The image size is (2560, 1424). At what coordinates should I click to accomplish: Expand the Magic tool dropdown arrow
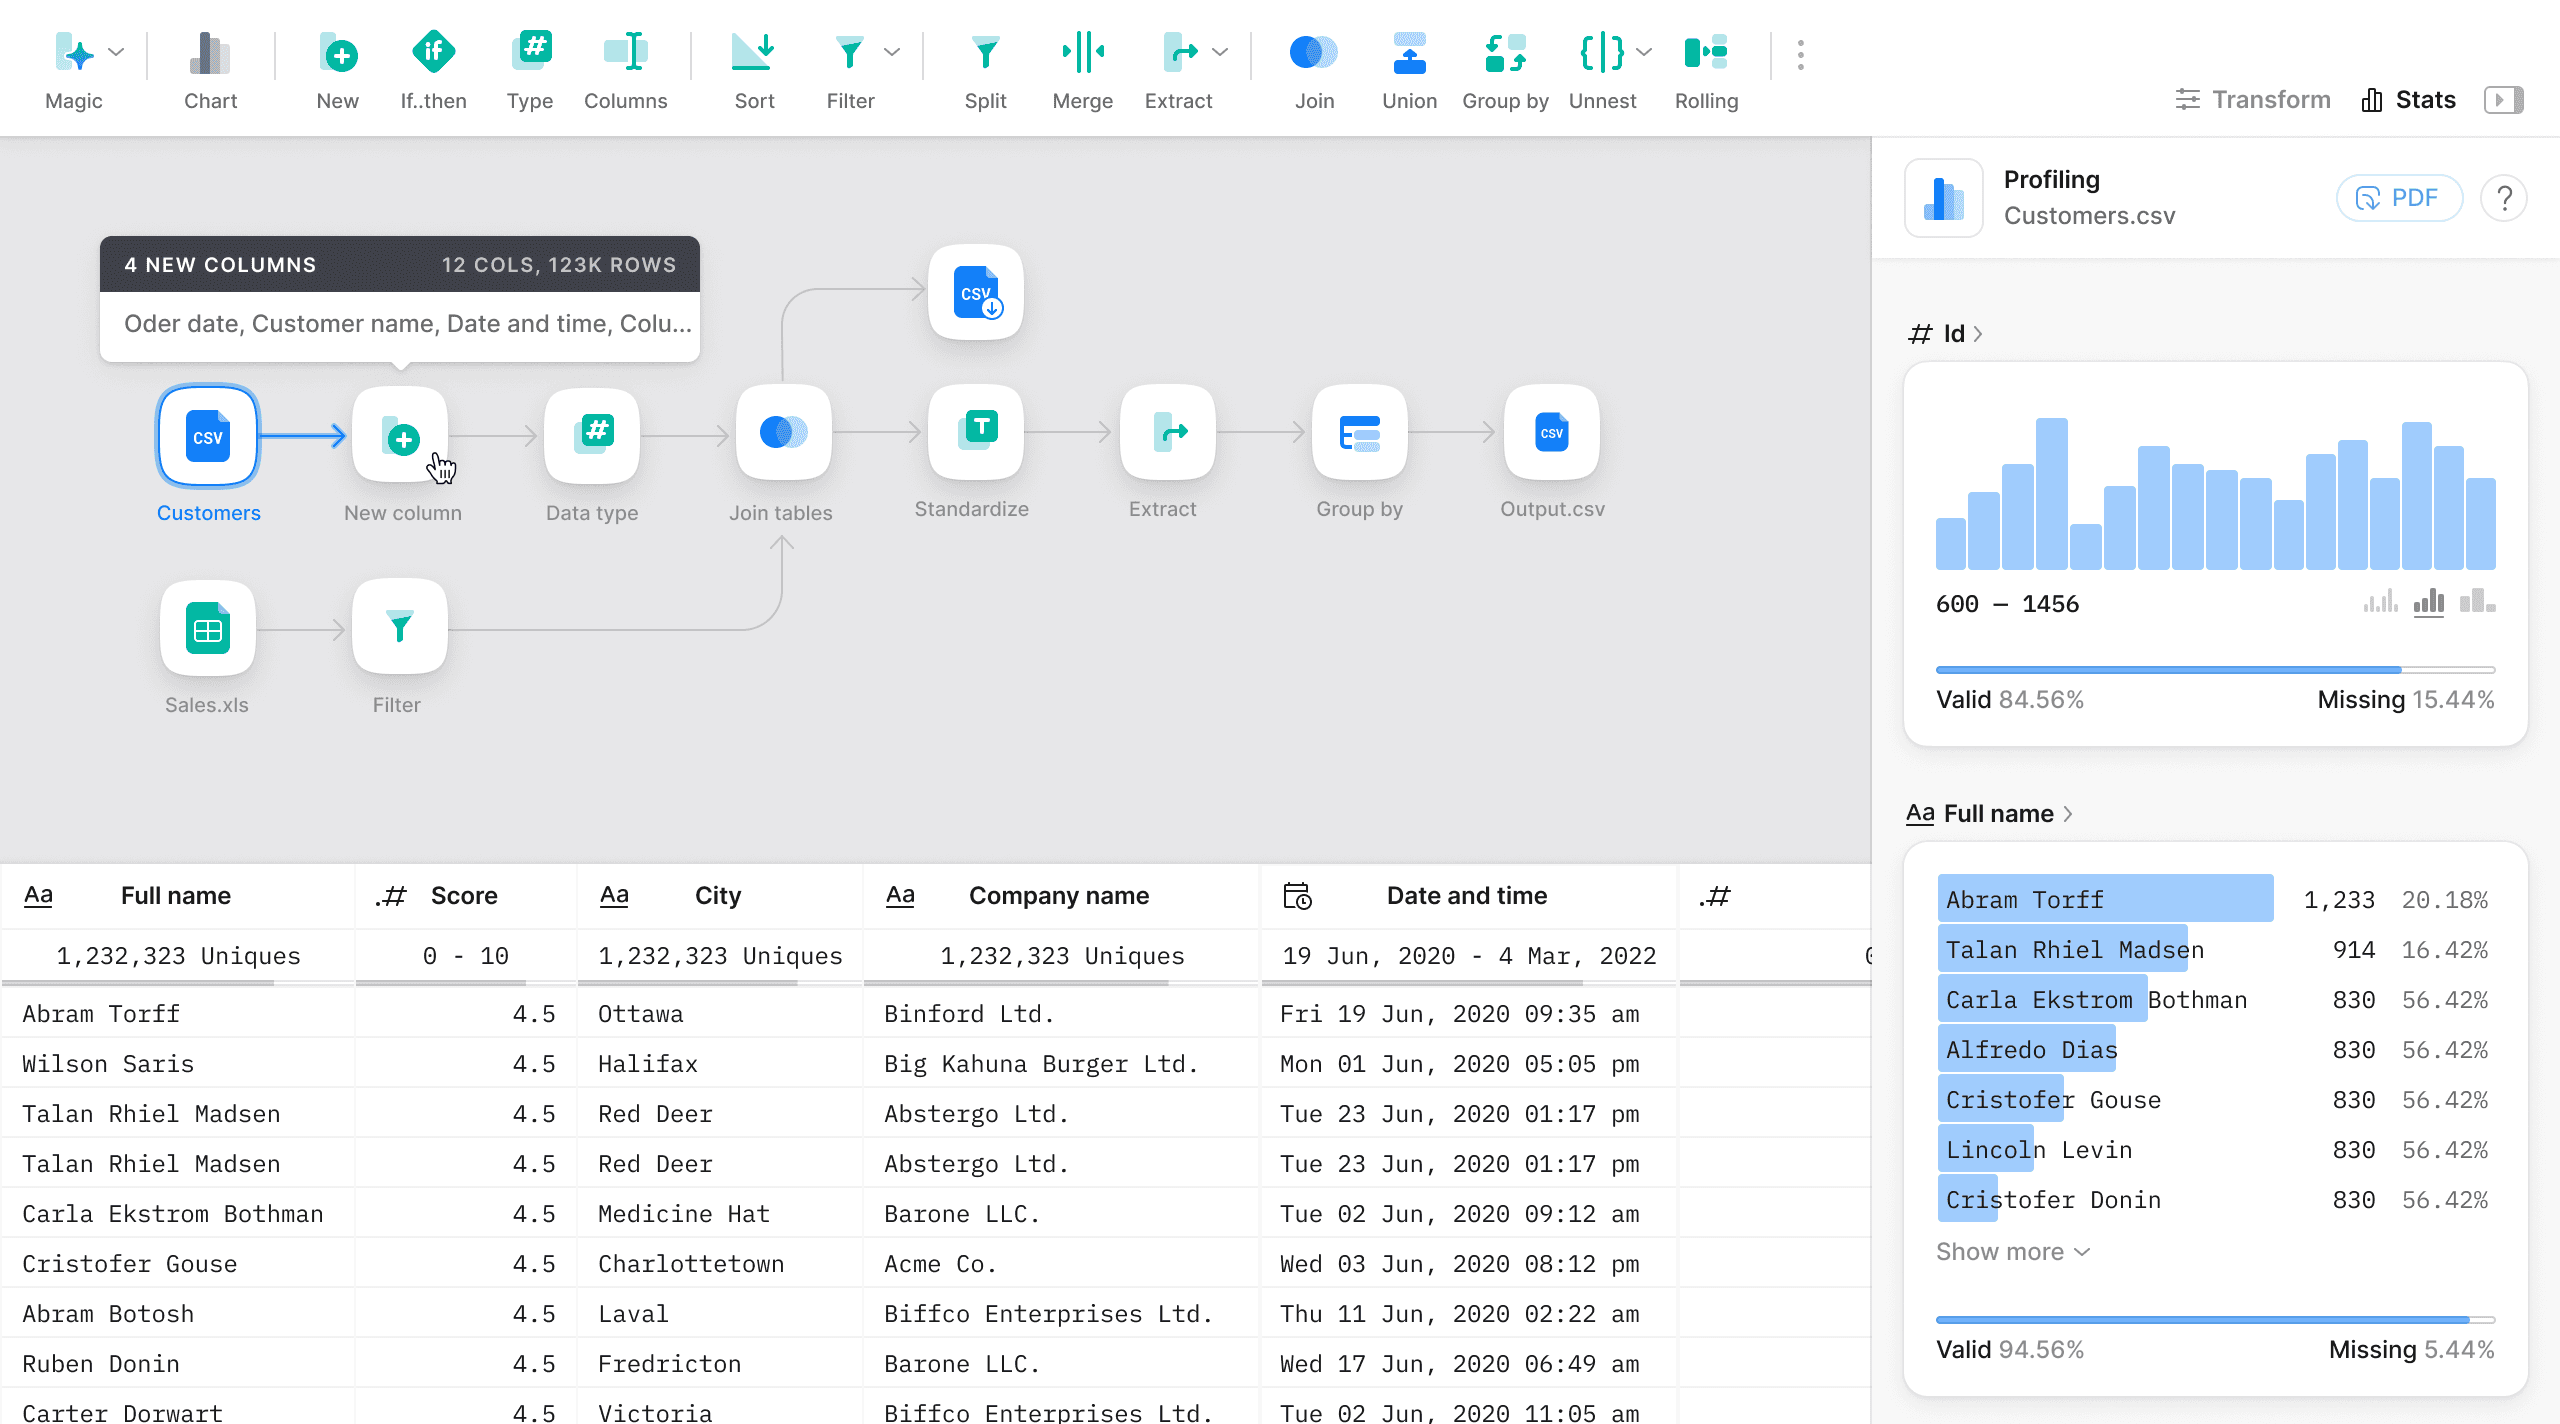(116, 52)
